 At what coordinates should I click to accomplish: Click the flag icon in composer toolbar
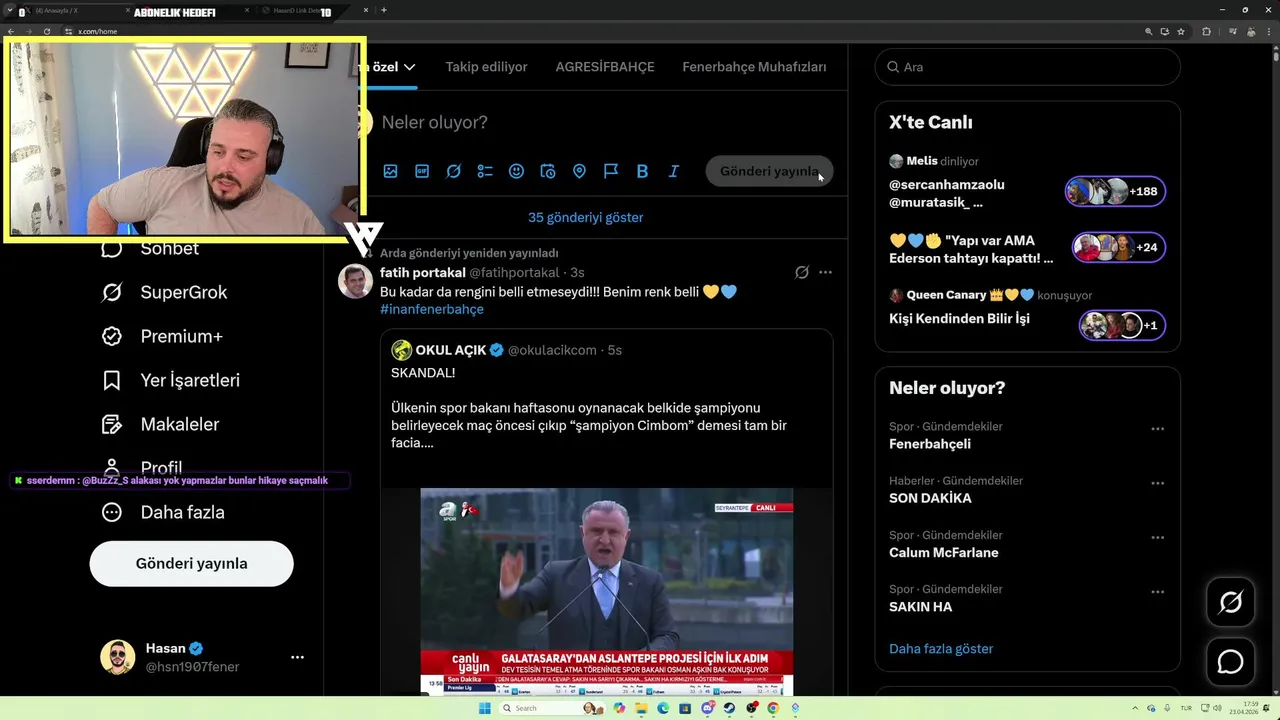pyautogui.click(x=611, y=171)
